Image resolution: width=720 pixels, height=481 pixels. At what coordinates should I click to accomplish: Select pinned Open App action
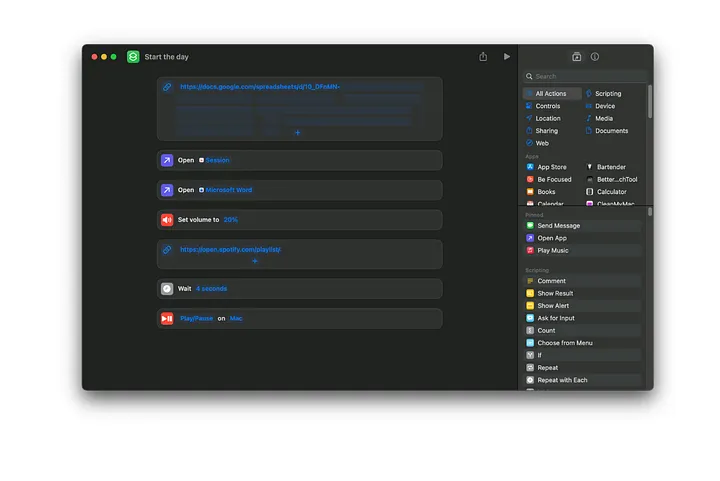click(583, 238)
